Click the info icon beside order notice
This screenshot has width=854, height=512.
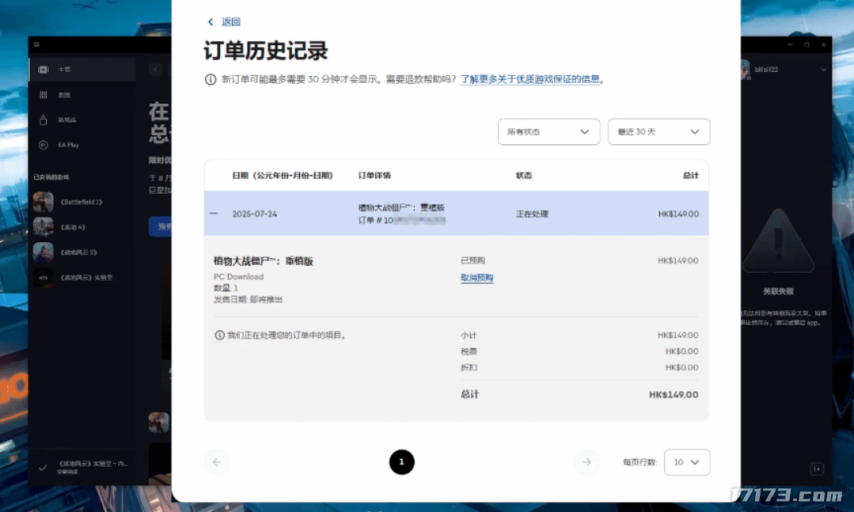210,80
